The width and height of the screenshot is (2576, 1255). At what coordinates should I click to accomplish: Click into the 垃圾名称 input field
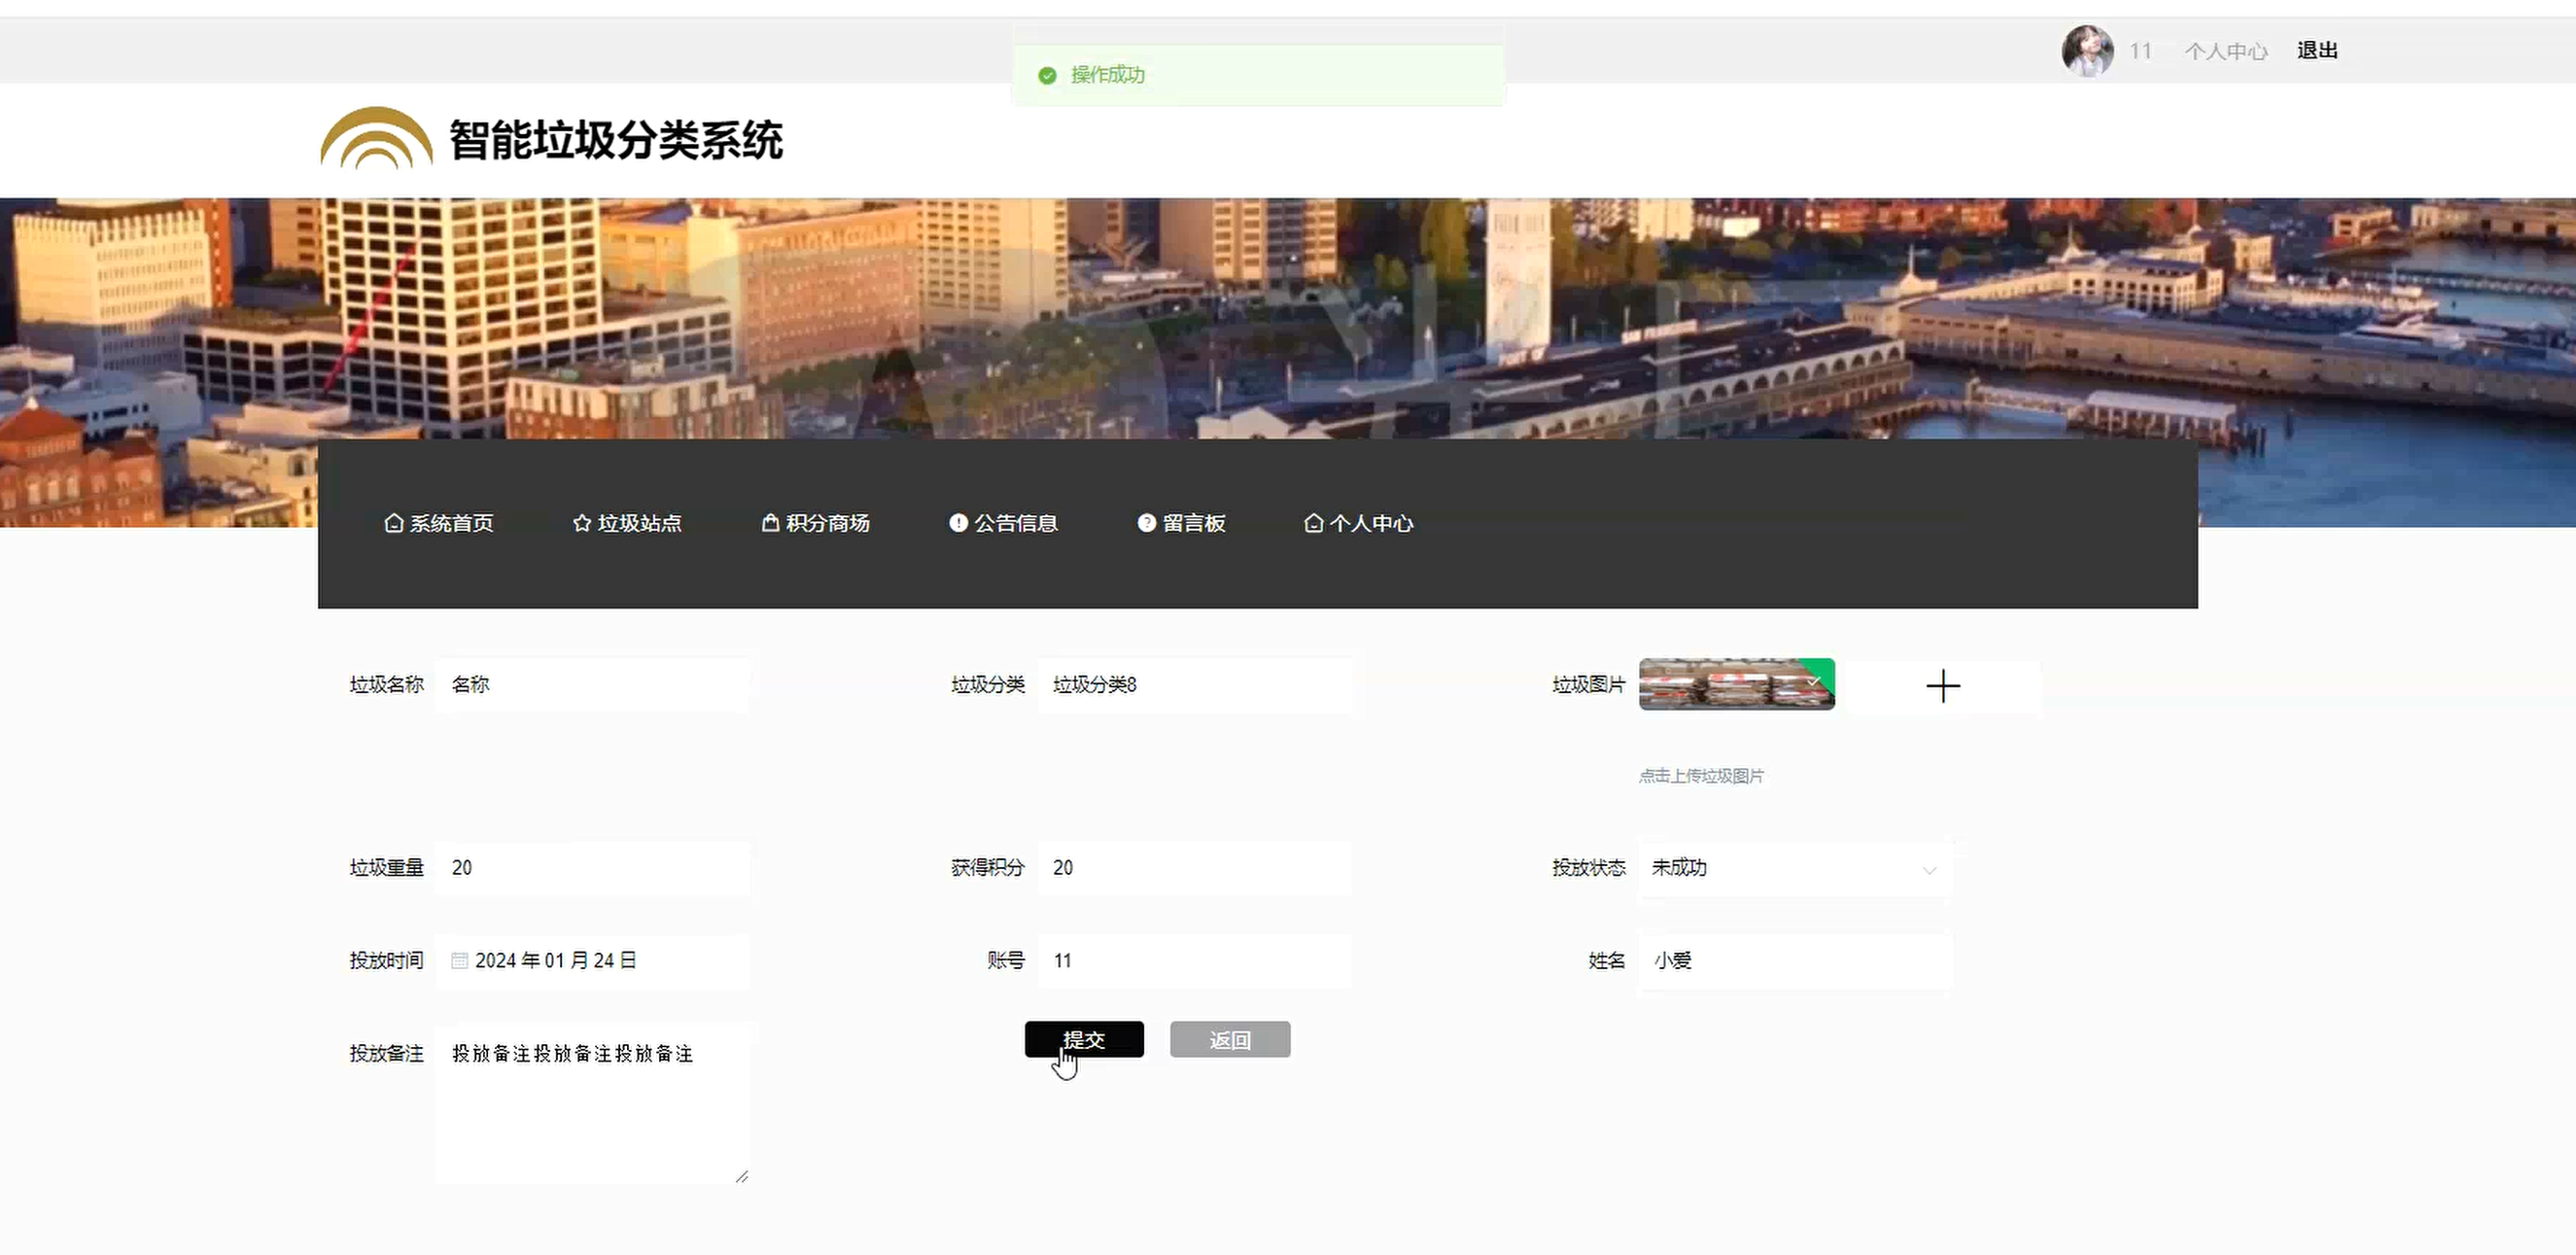[x=592, y=685]
